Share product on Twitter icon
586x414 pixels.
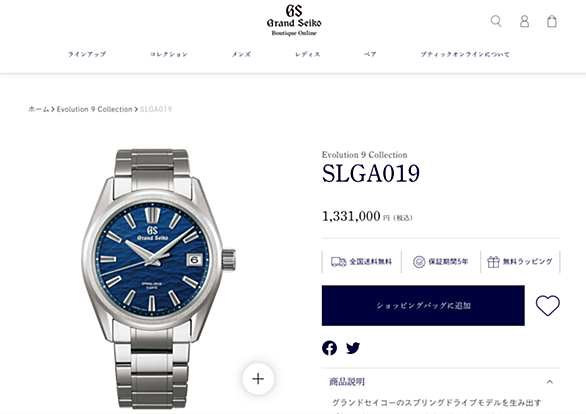point(353,348)
